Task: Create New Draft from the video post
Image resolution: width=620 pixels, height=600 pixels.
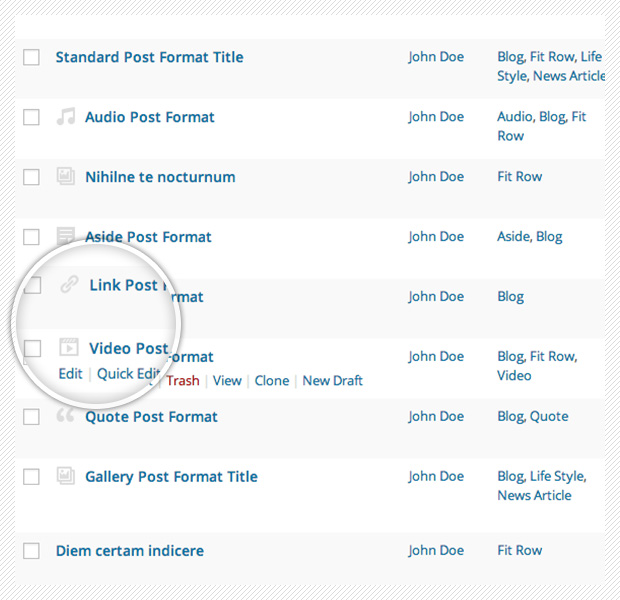Action: point(332,380)
